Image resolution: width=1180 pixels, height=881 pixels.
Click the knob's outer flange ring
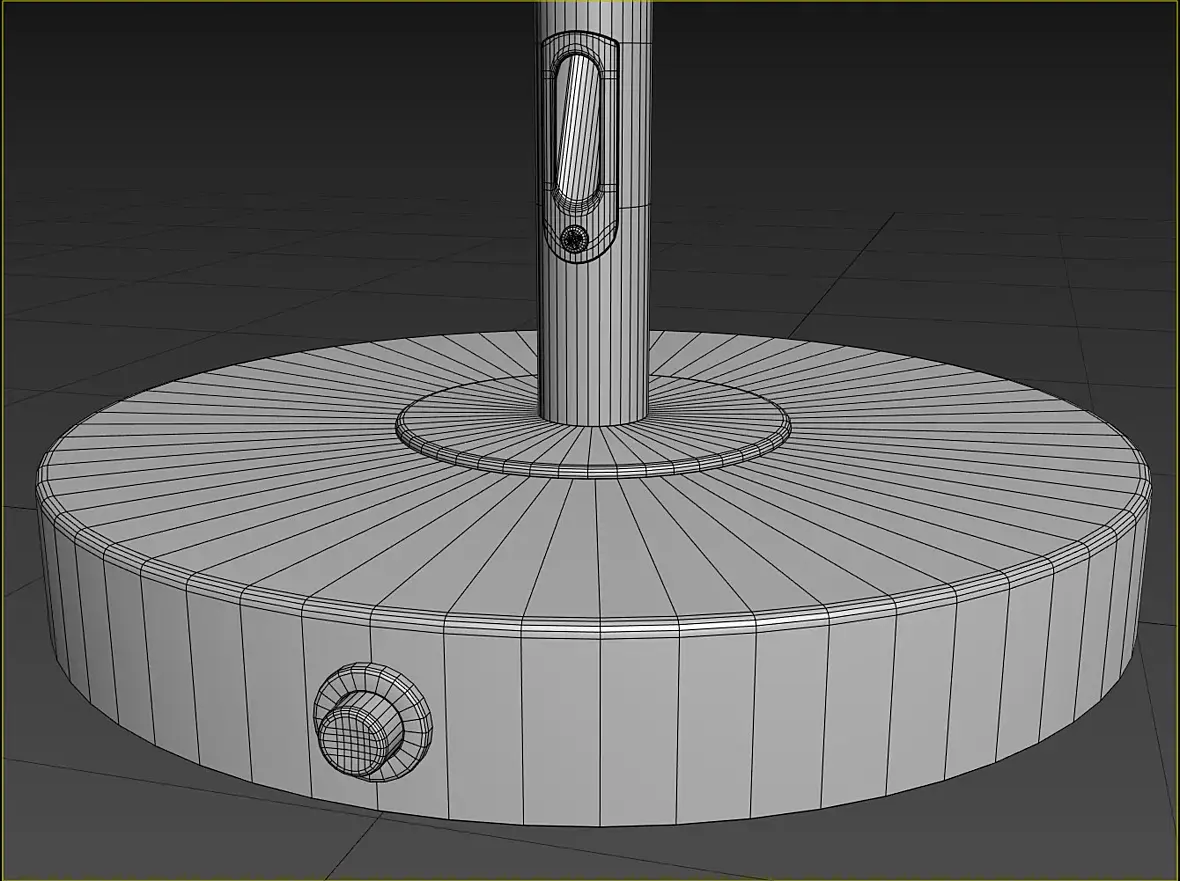tap(416, 696)
